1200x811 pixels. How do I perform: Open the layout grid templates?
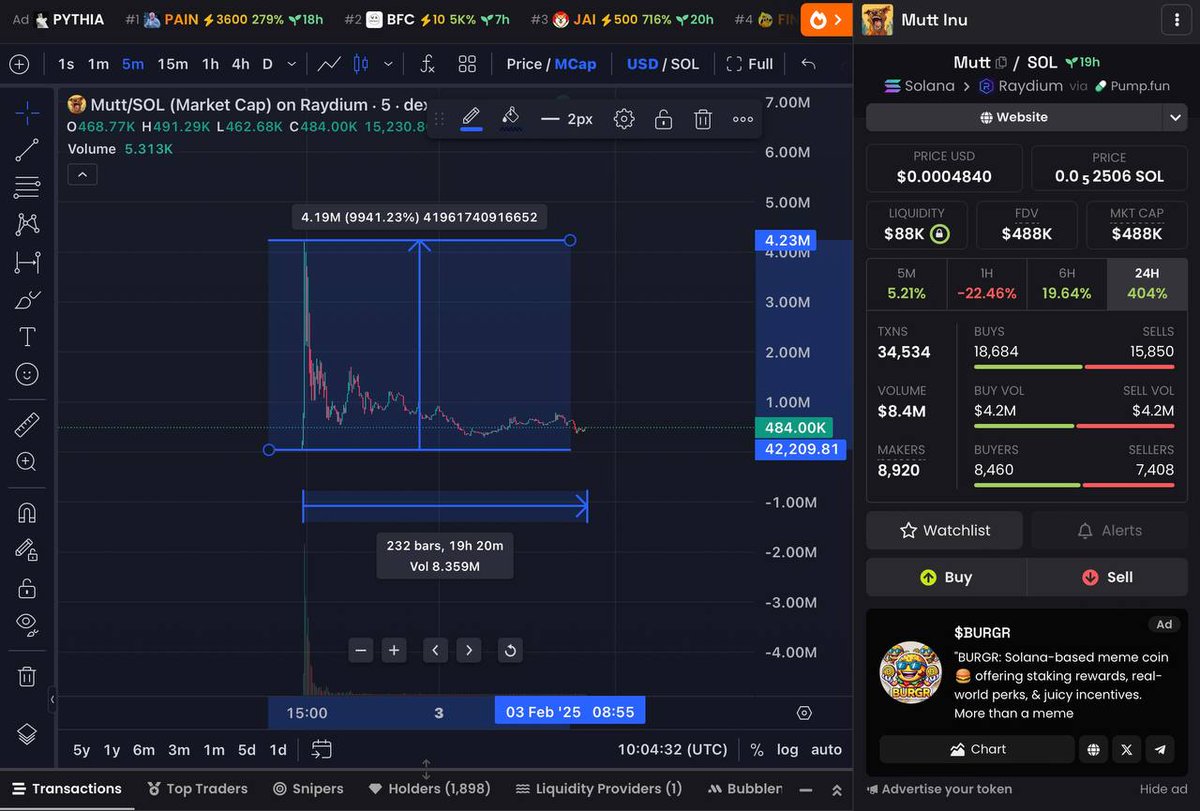(467, 64)
